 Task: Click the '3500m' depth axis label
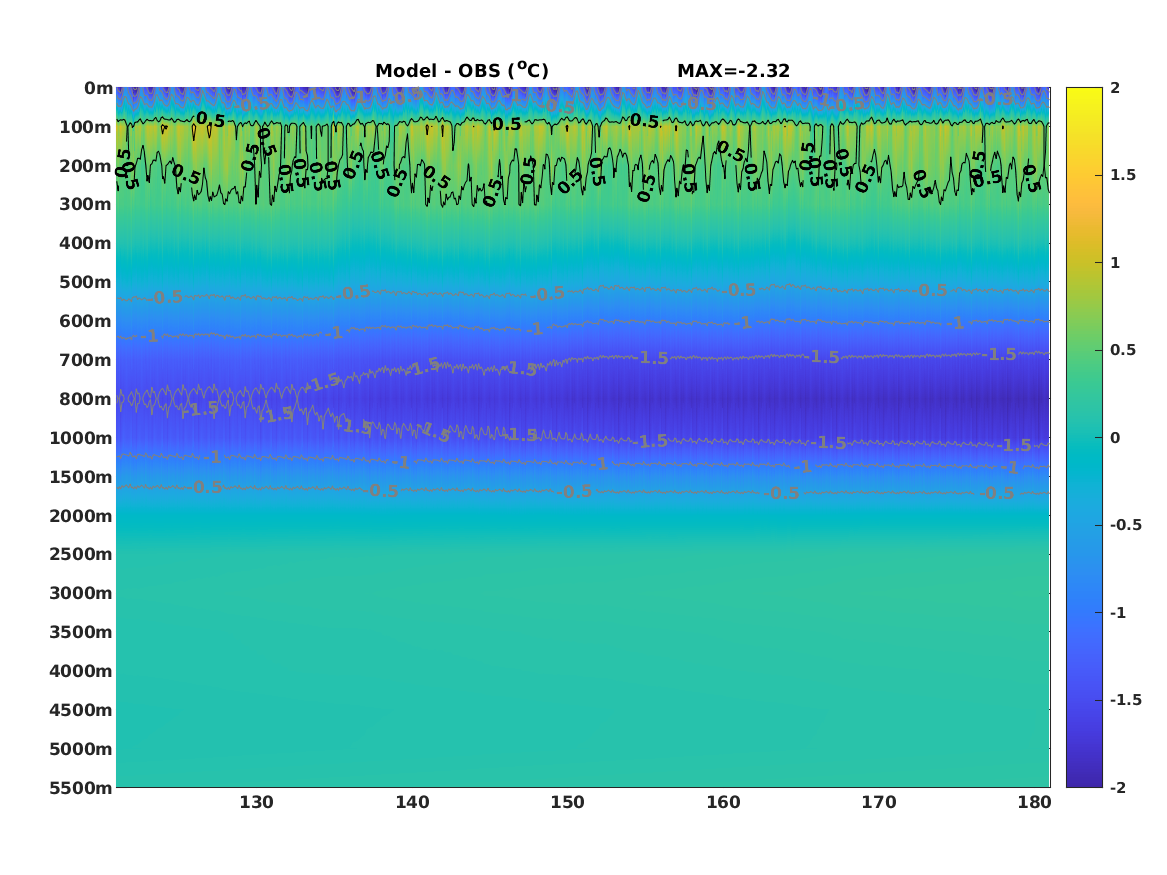(81, 632)
